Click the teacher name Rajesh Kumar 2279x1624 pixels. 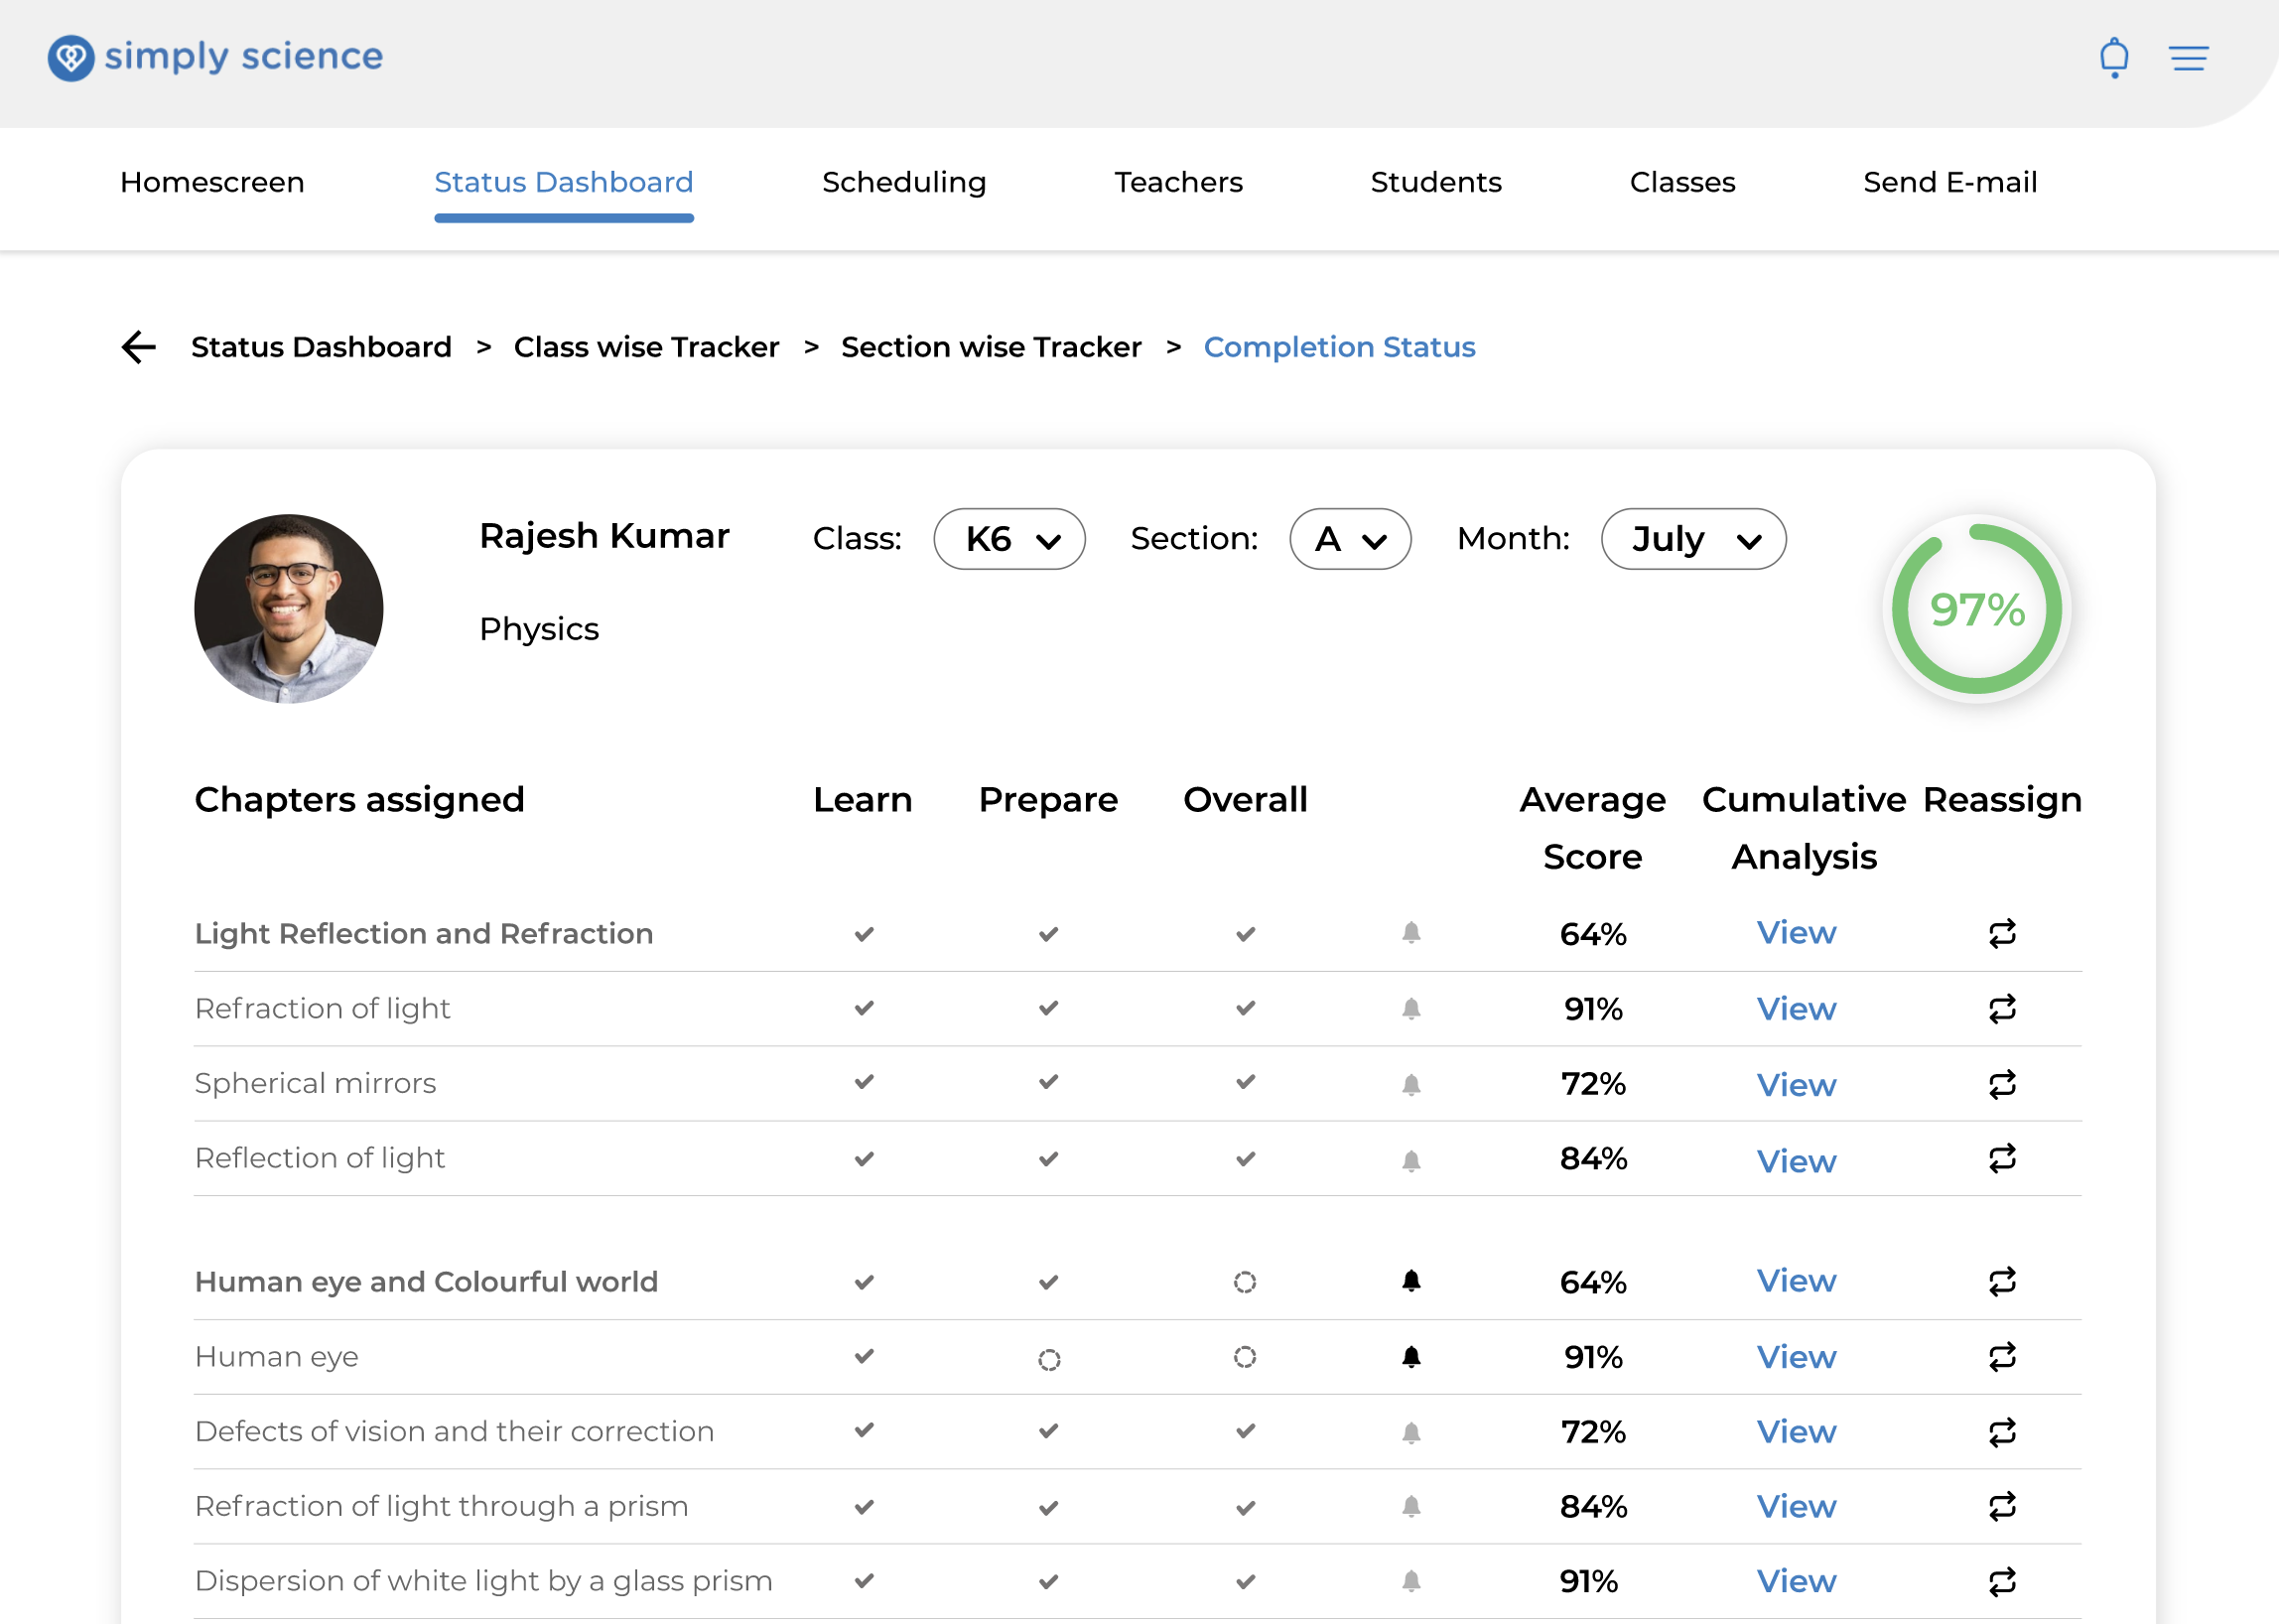604,536
